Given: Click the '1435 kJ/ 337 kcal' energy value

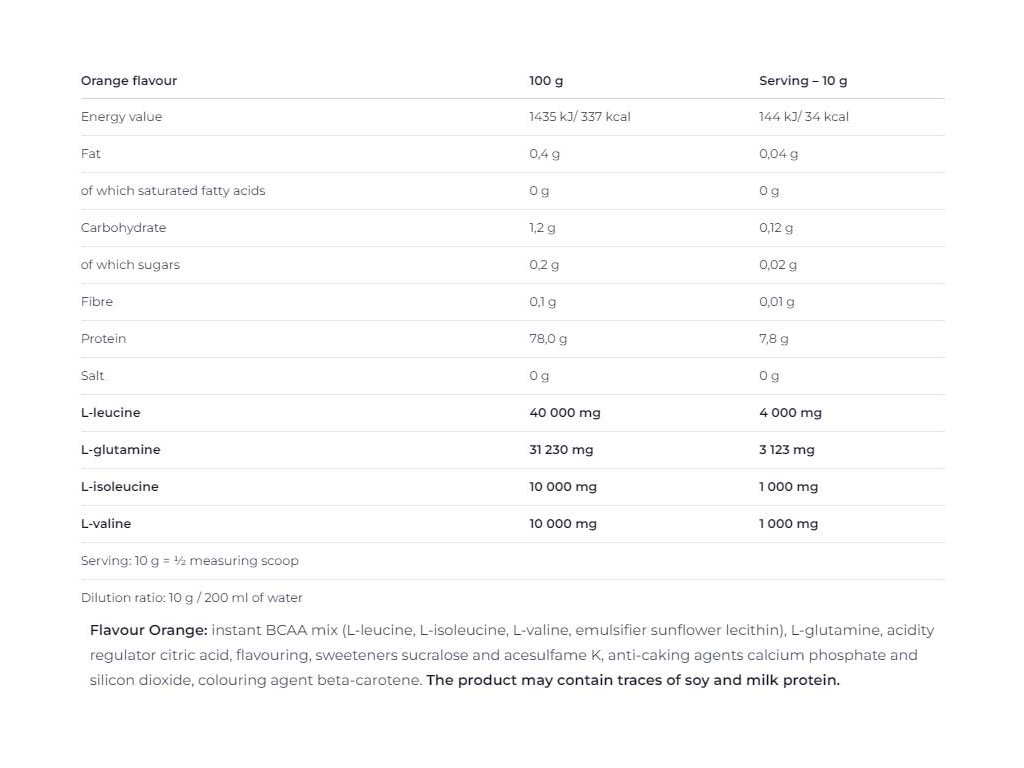Looking at the screenshot, I should (580, 117).
